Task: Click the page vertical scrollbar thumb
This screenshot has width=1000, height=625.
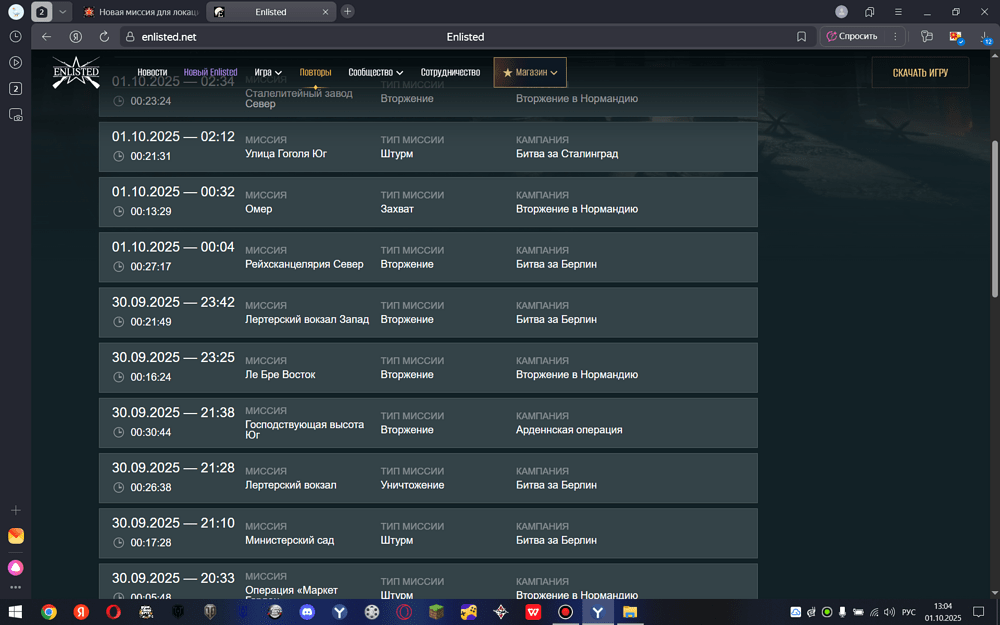Action: tap(994, 215)
